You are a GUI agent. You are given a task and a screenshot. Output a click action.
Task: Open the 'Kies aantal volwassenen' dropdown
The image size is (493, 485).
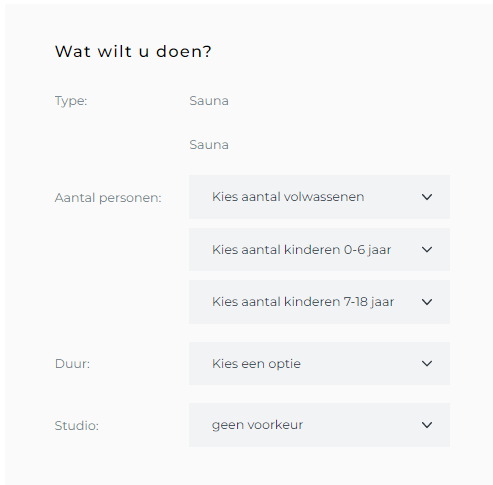click(x=319, y=197)
